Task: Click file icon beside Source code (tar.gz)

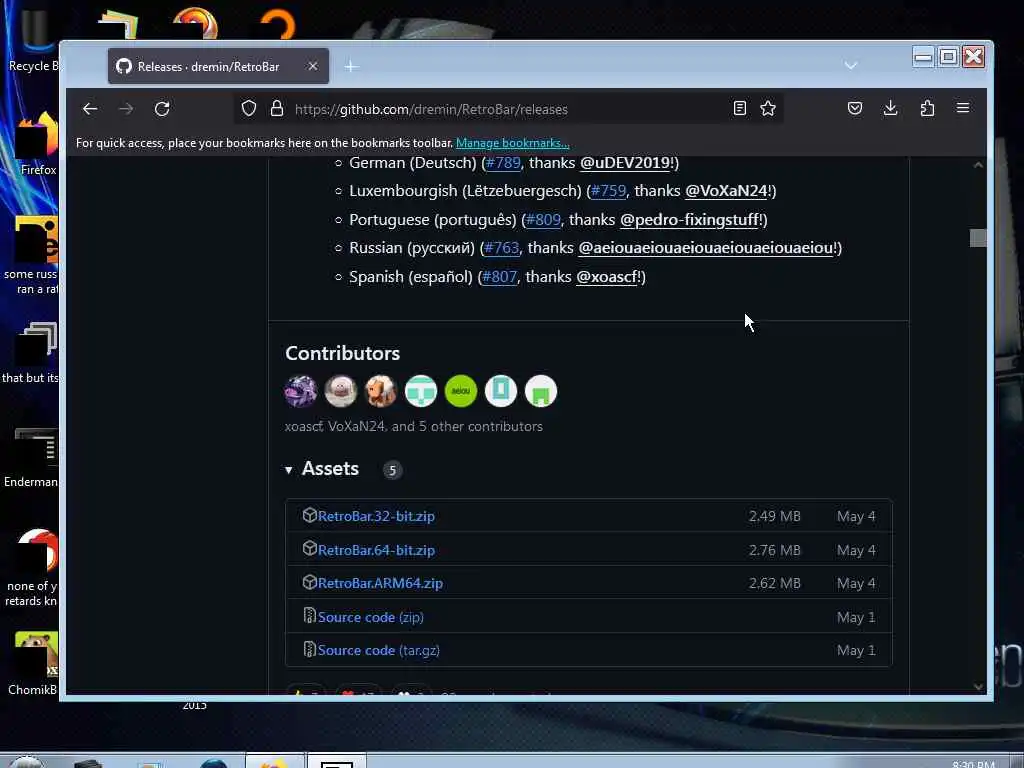Action: tap(310, 649)
